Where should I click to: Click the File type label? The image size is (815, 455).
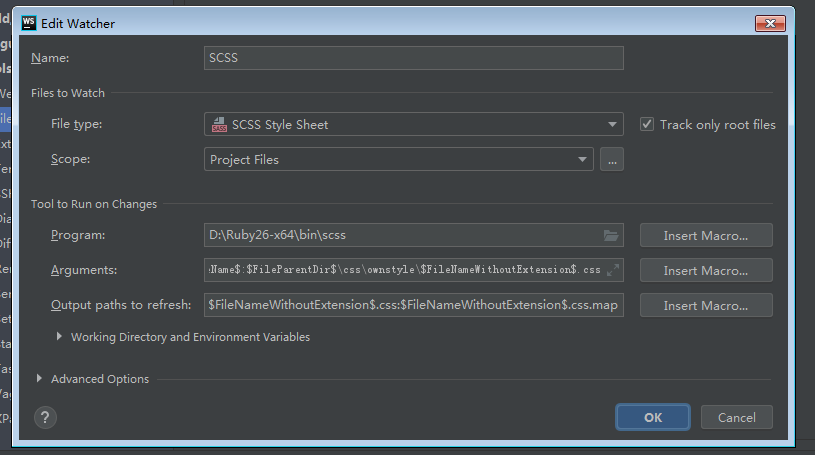[76, 124]
